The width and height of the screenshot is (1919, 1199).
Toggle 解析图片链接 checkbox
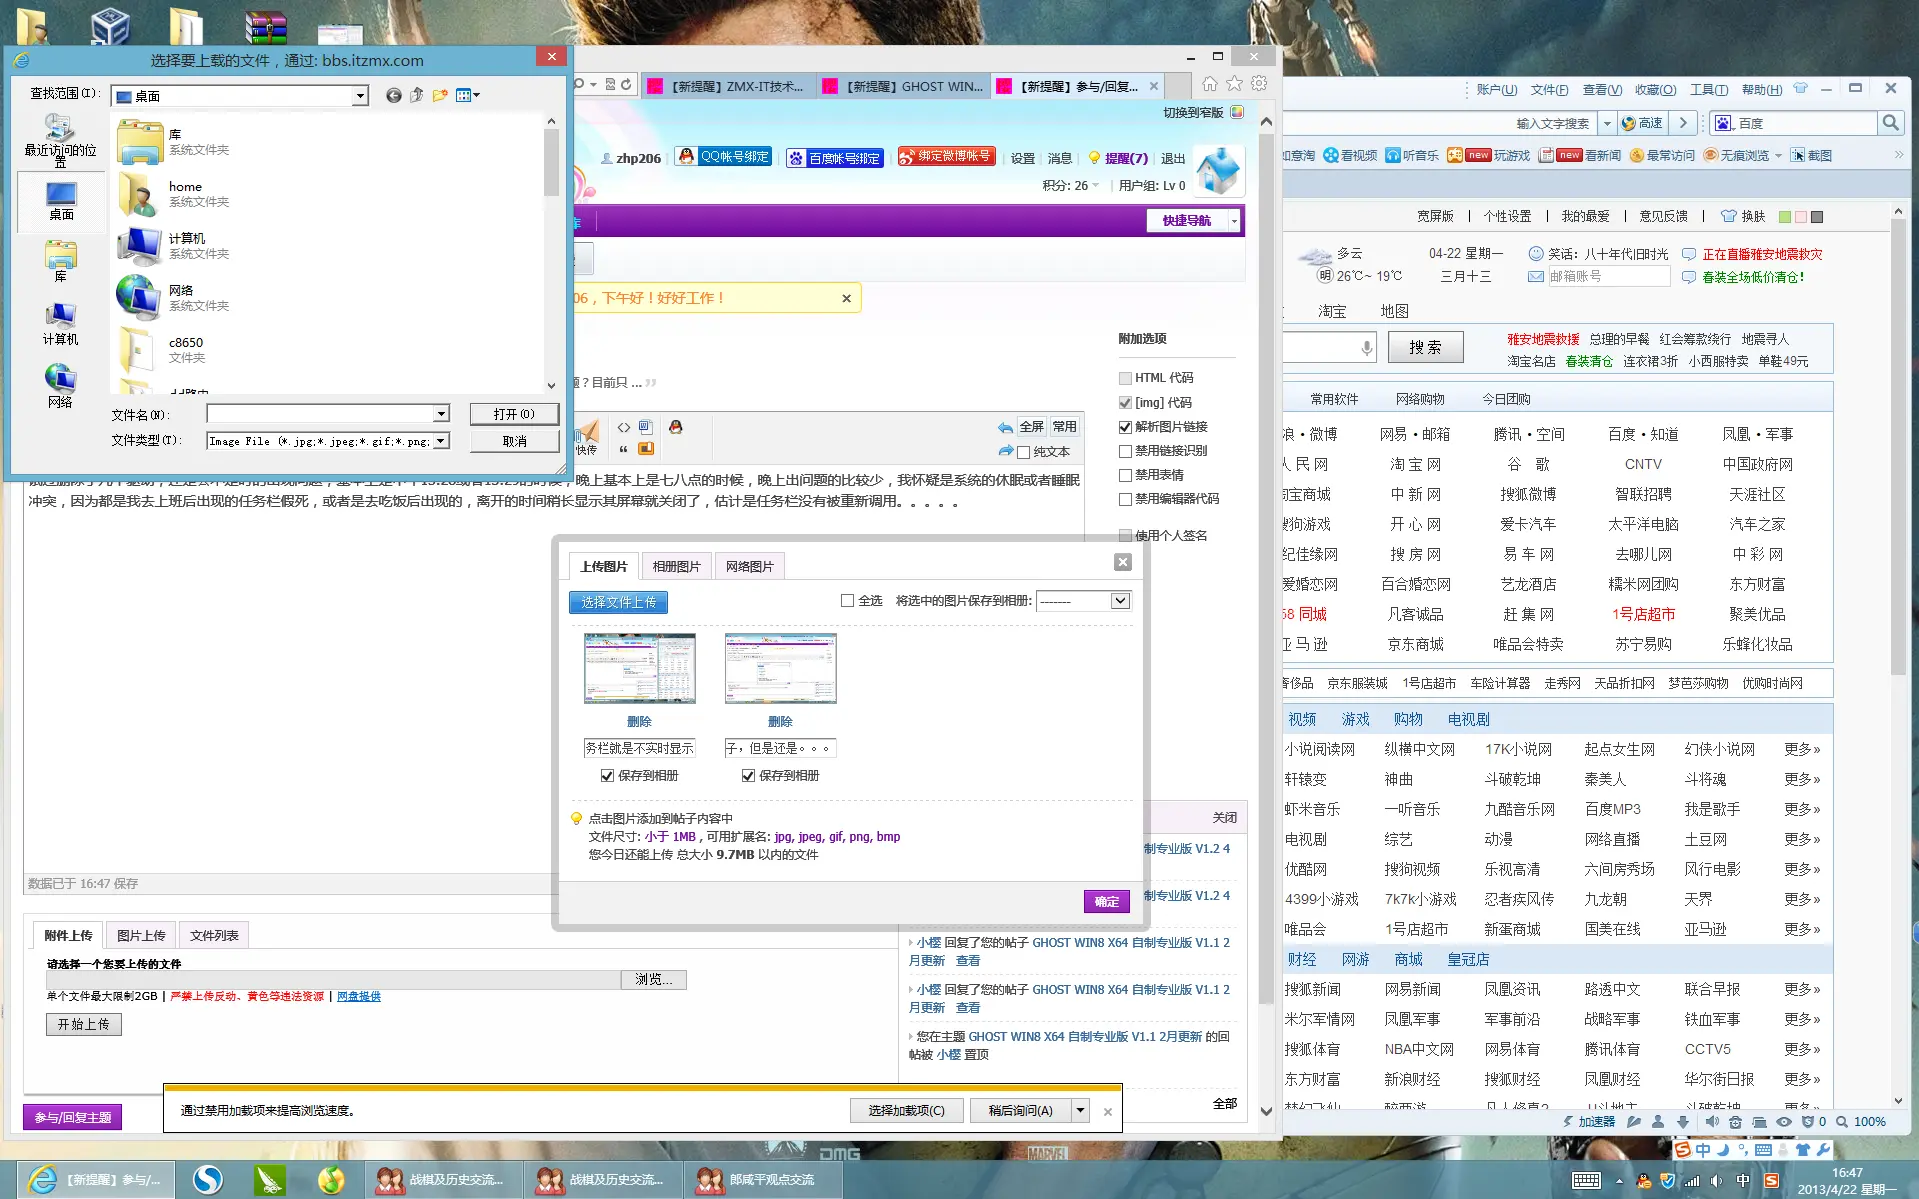coord(1125,427)
